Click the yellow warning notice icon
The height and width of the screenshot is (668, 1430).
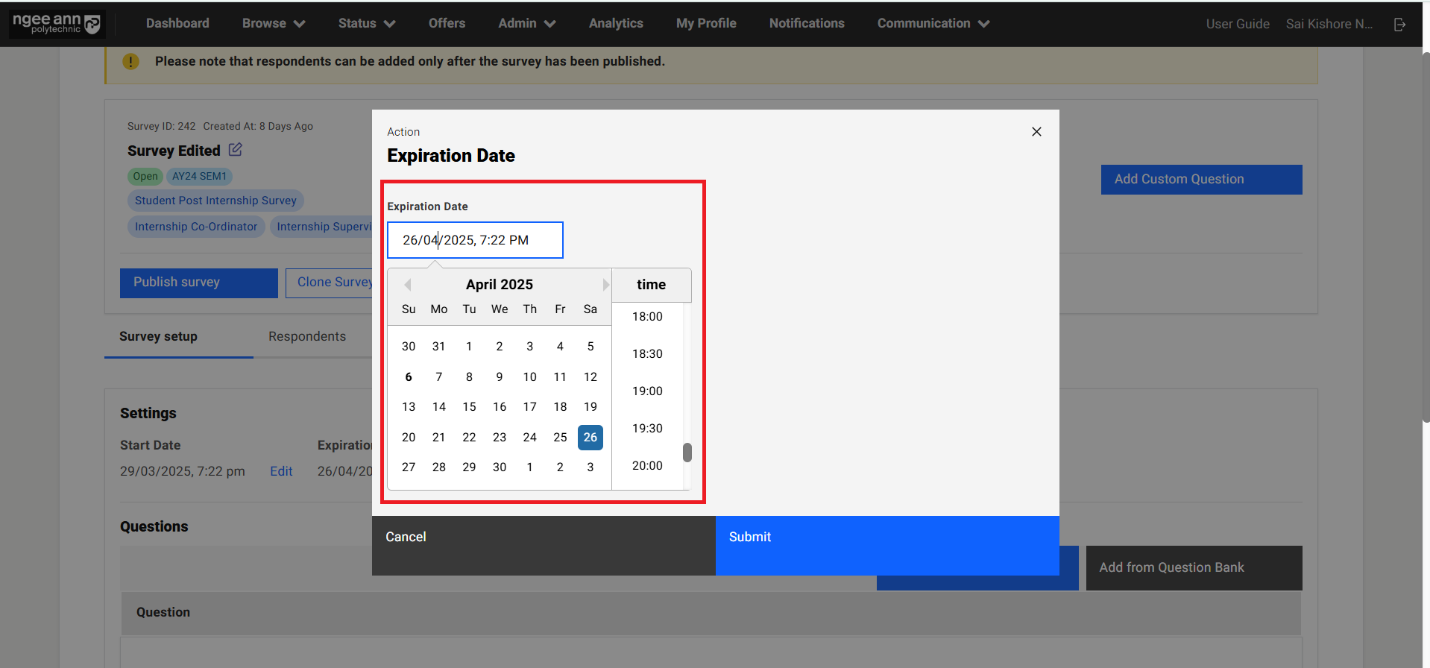click(131, 62)
